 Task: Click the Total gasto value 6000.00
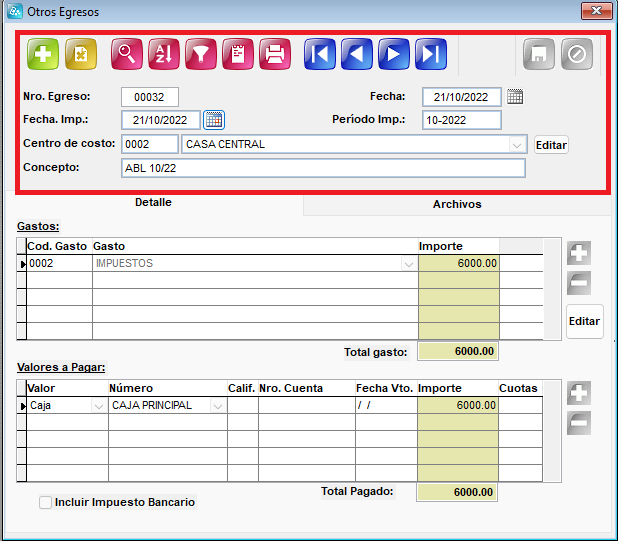[x=458, y=351]
